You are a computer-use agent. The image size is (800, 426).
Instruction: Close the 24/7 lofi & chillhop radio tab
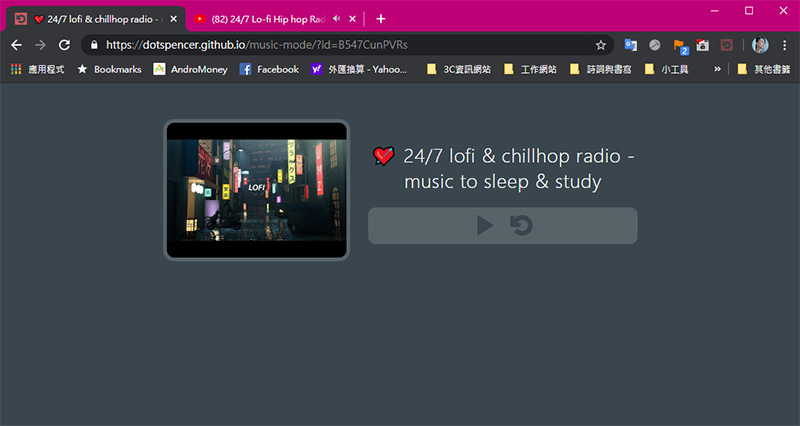[173, 18]
